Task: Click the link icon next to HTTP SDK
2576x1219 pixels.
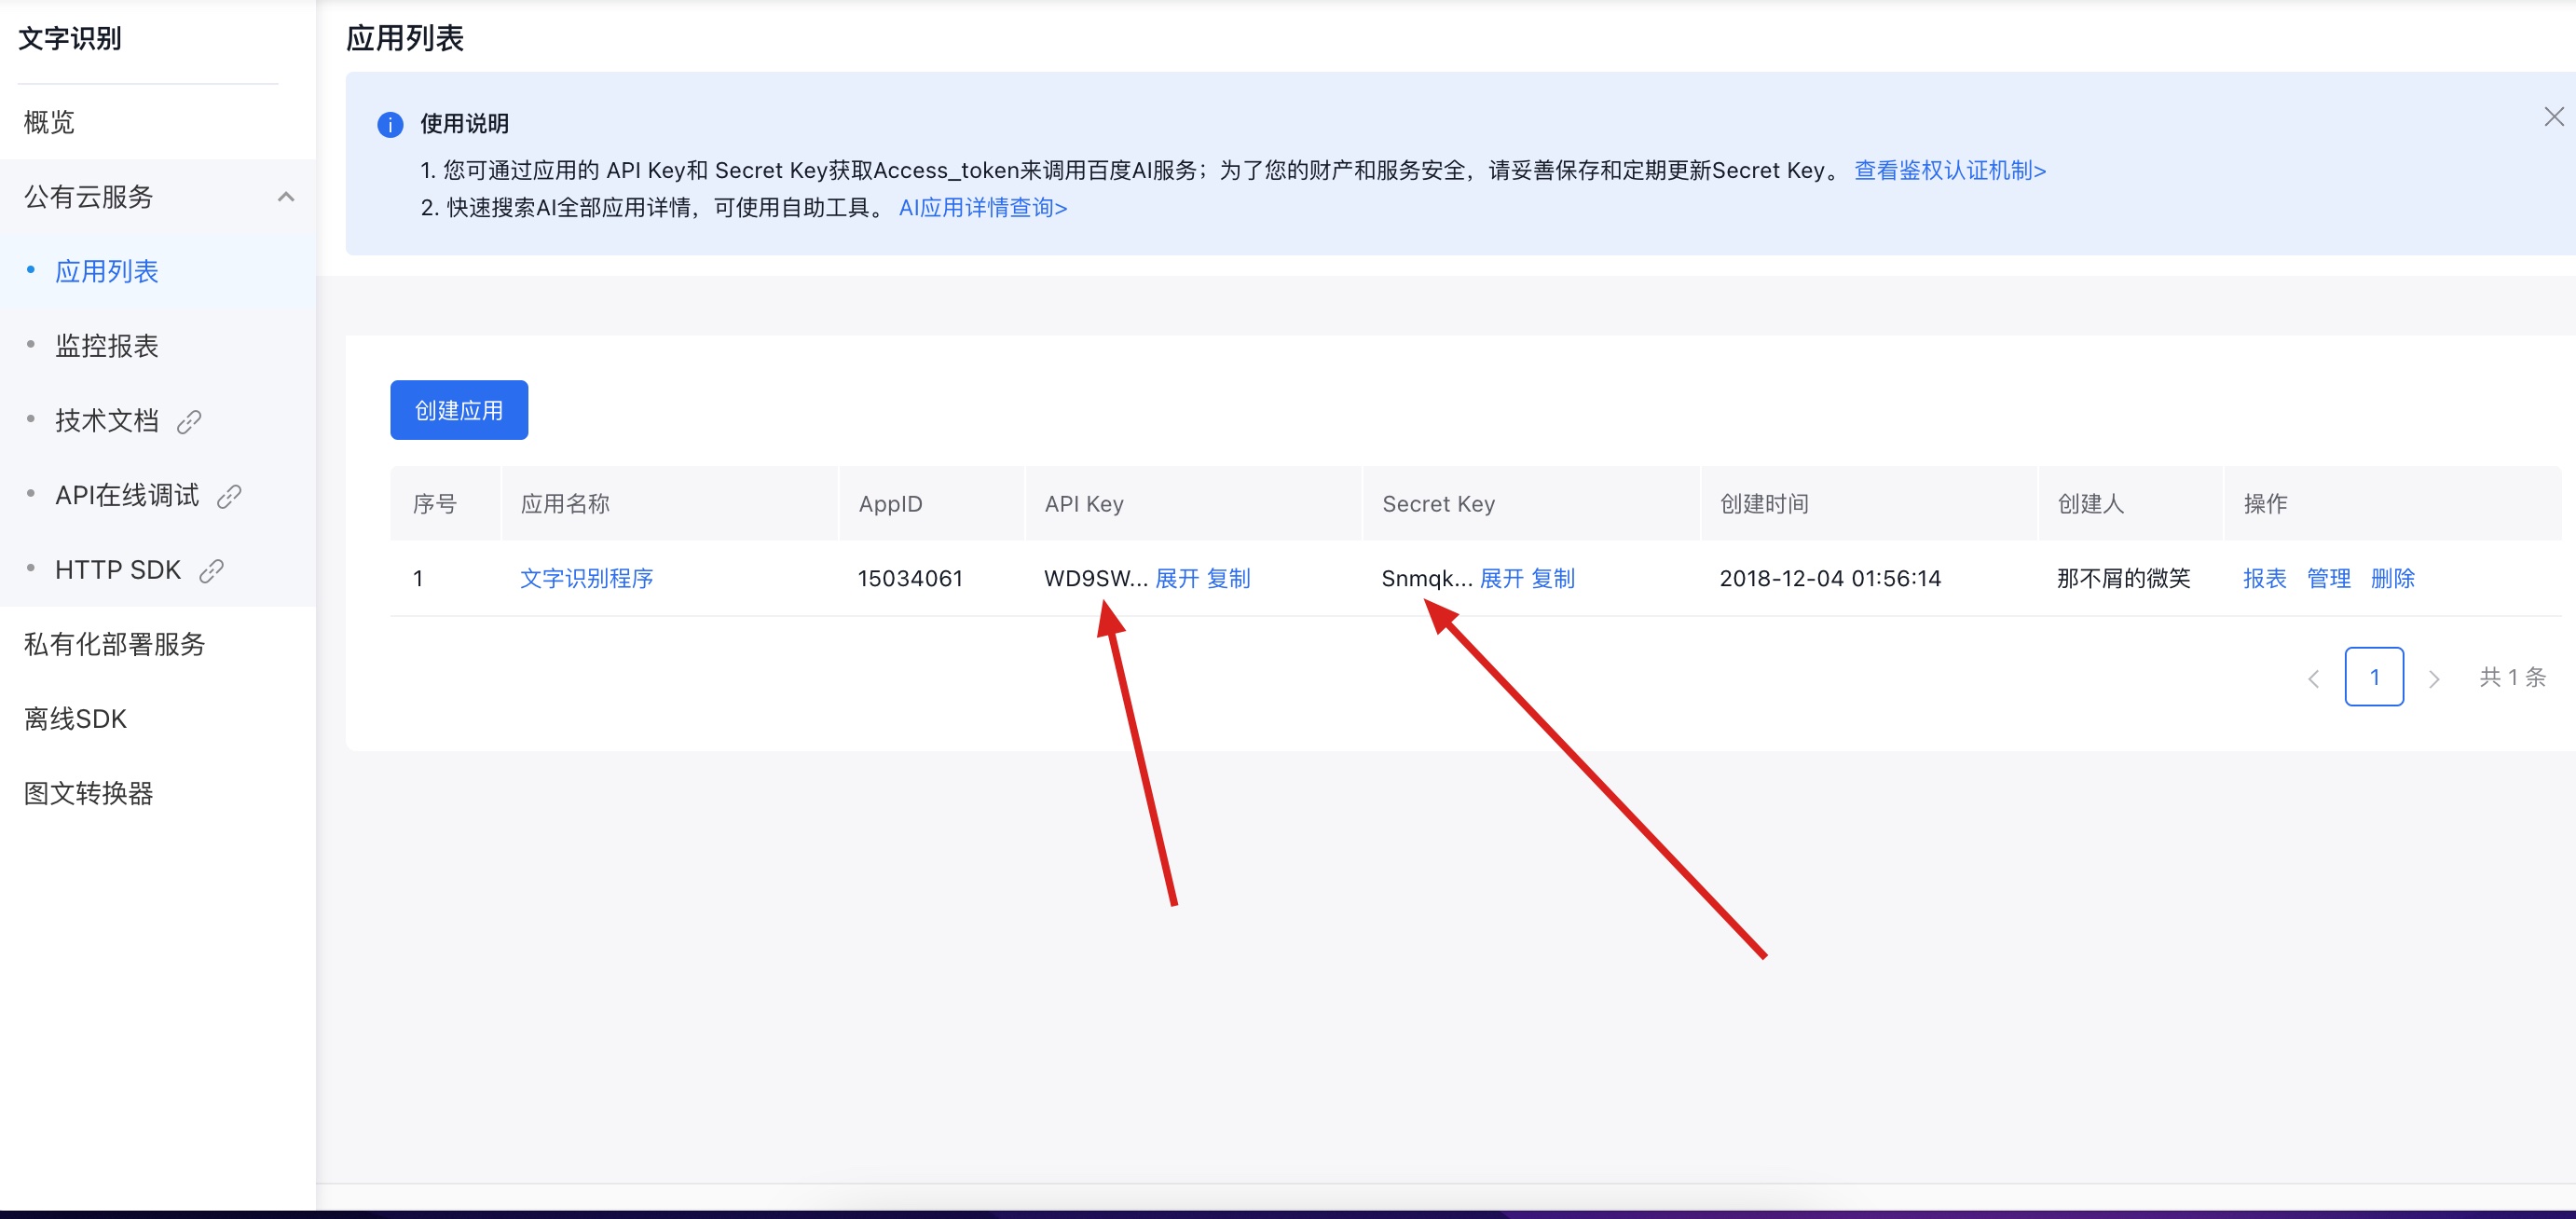Action: click(x=211, y=571)
